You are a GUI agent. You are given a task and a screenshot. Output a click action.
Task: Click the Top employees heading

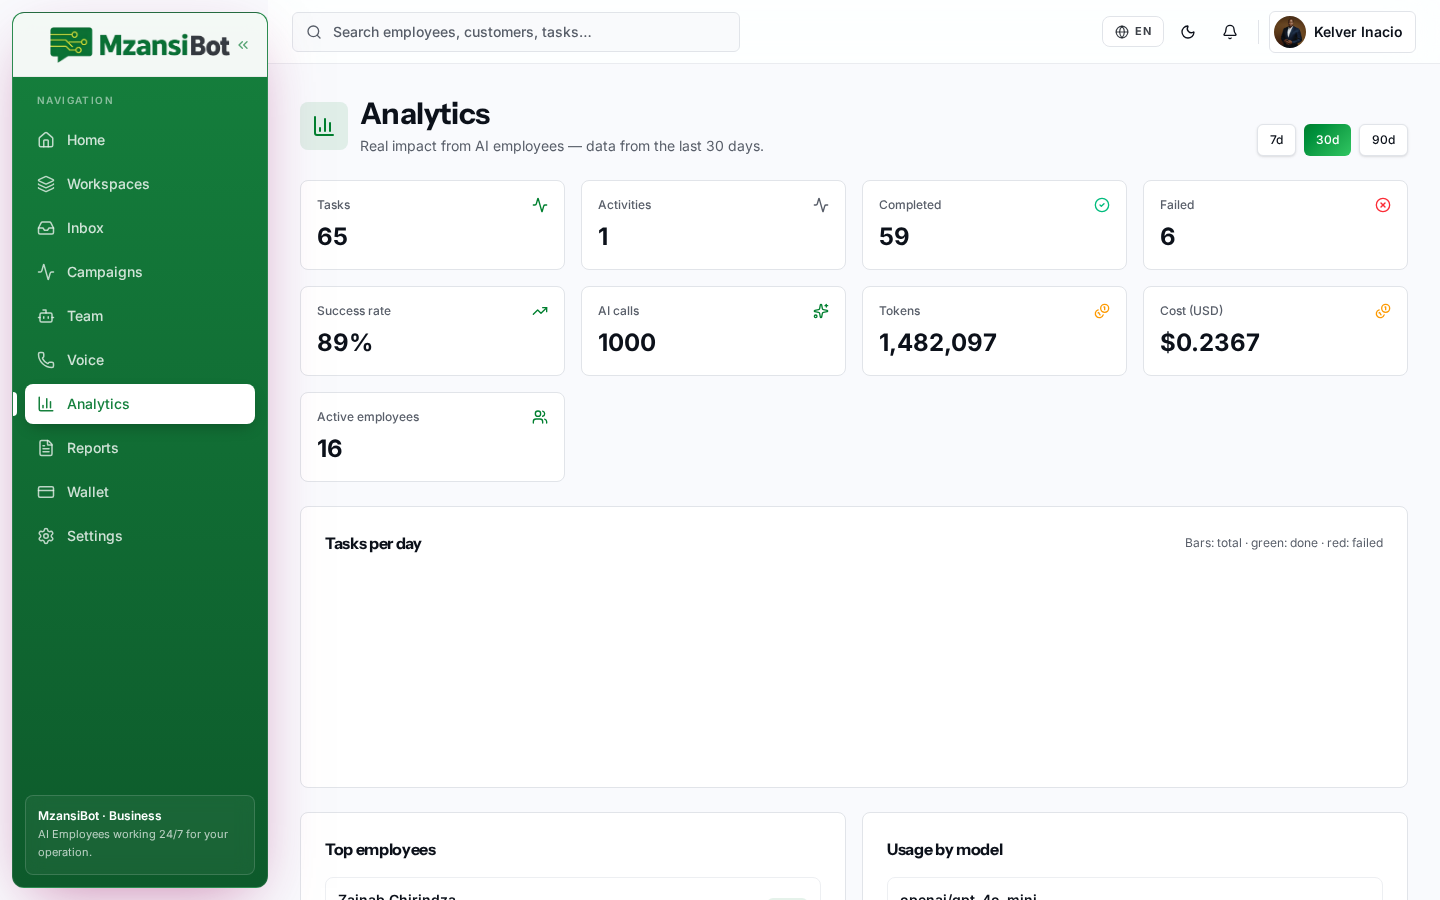click(380, 850)
